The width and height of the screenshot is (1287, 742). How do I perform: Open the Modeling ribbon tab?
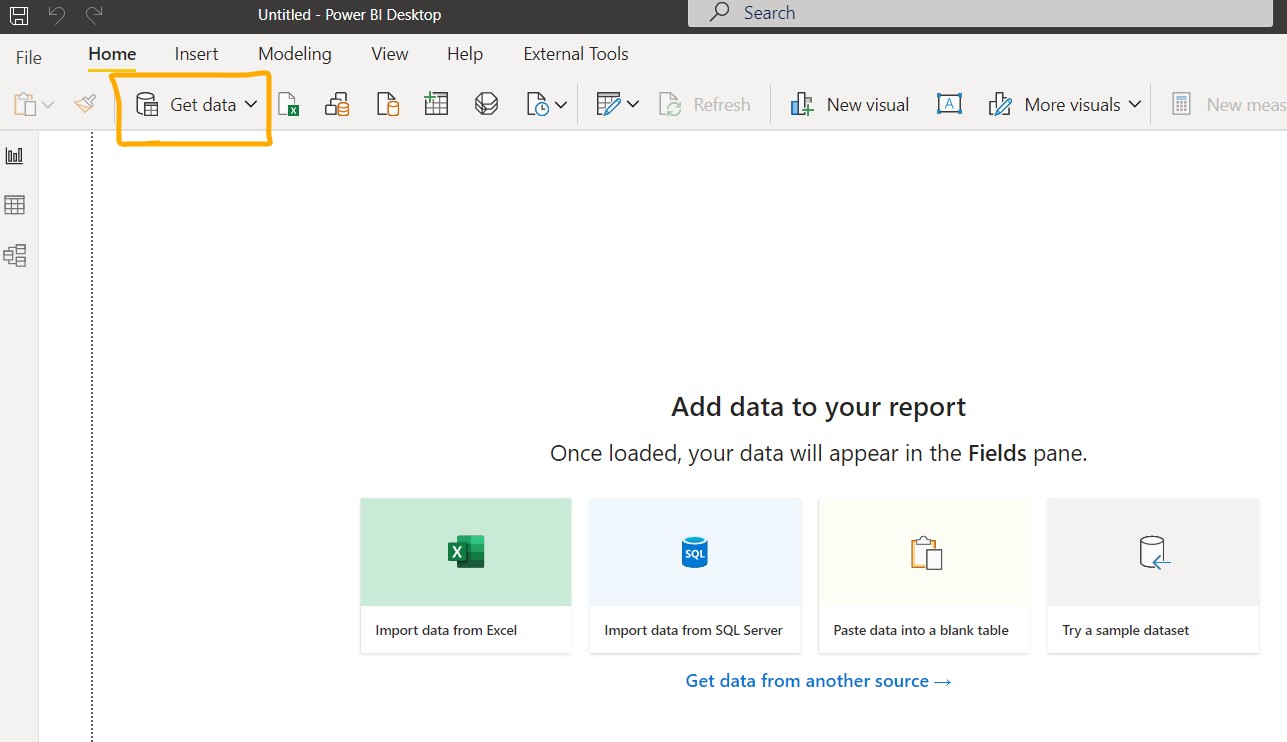point(295,54)
